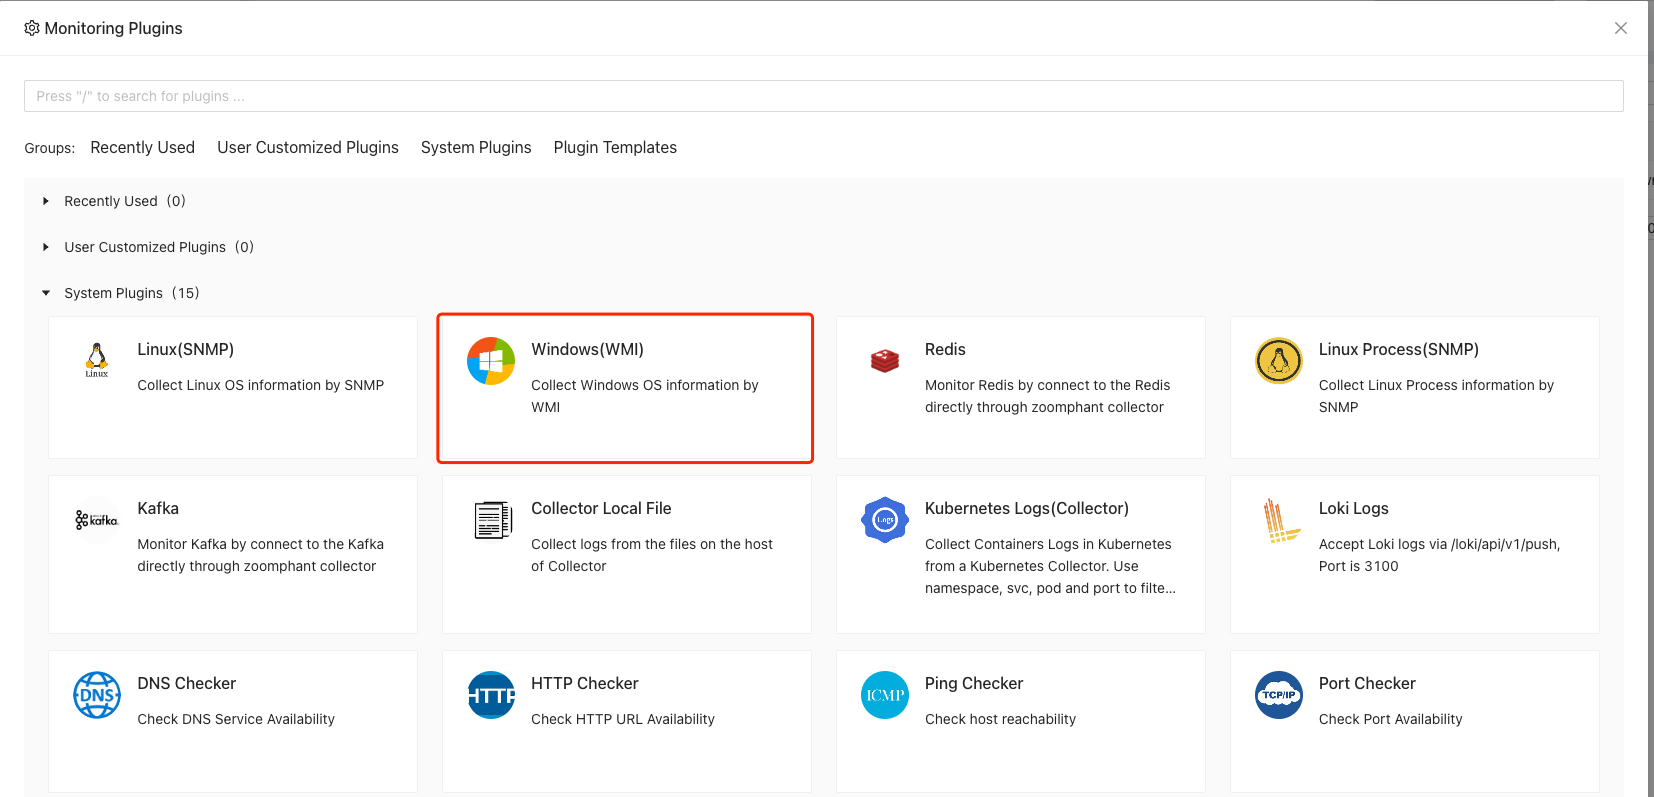Click the Kubernetes Logs hexagon icon
The height and width of the screenshot is (797, 1654).
884,520
